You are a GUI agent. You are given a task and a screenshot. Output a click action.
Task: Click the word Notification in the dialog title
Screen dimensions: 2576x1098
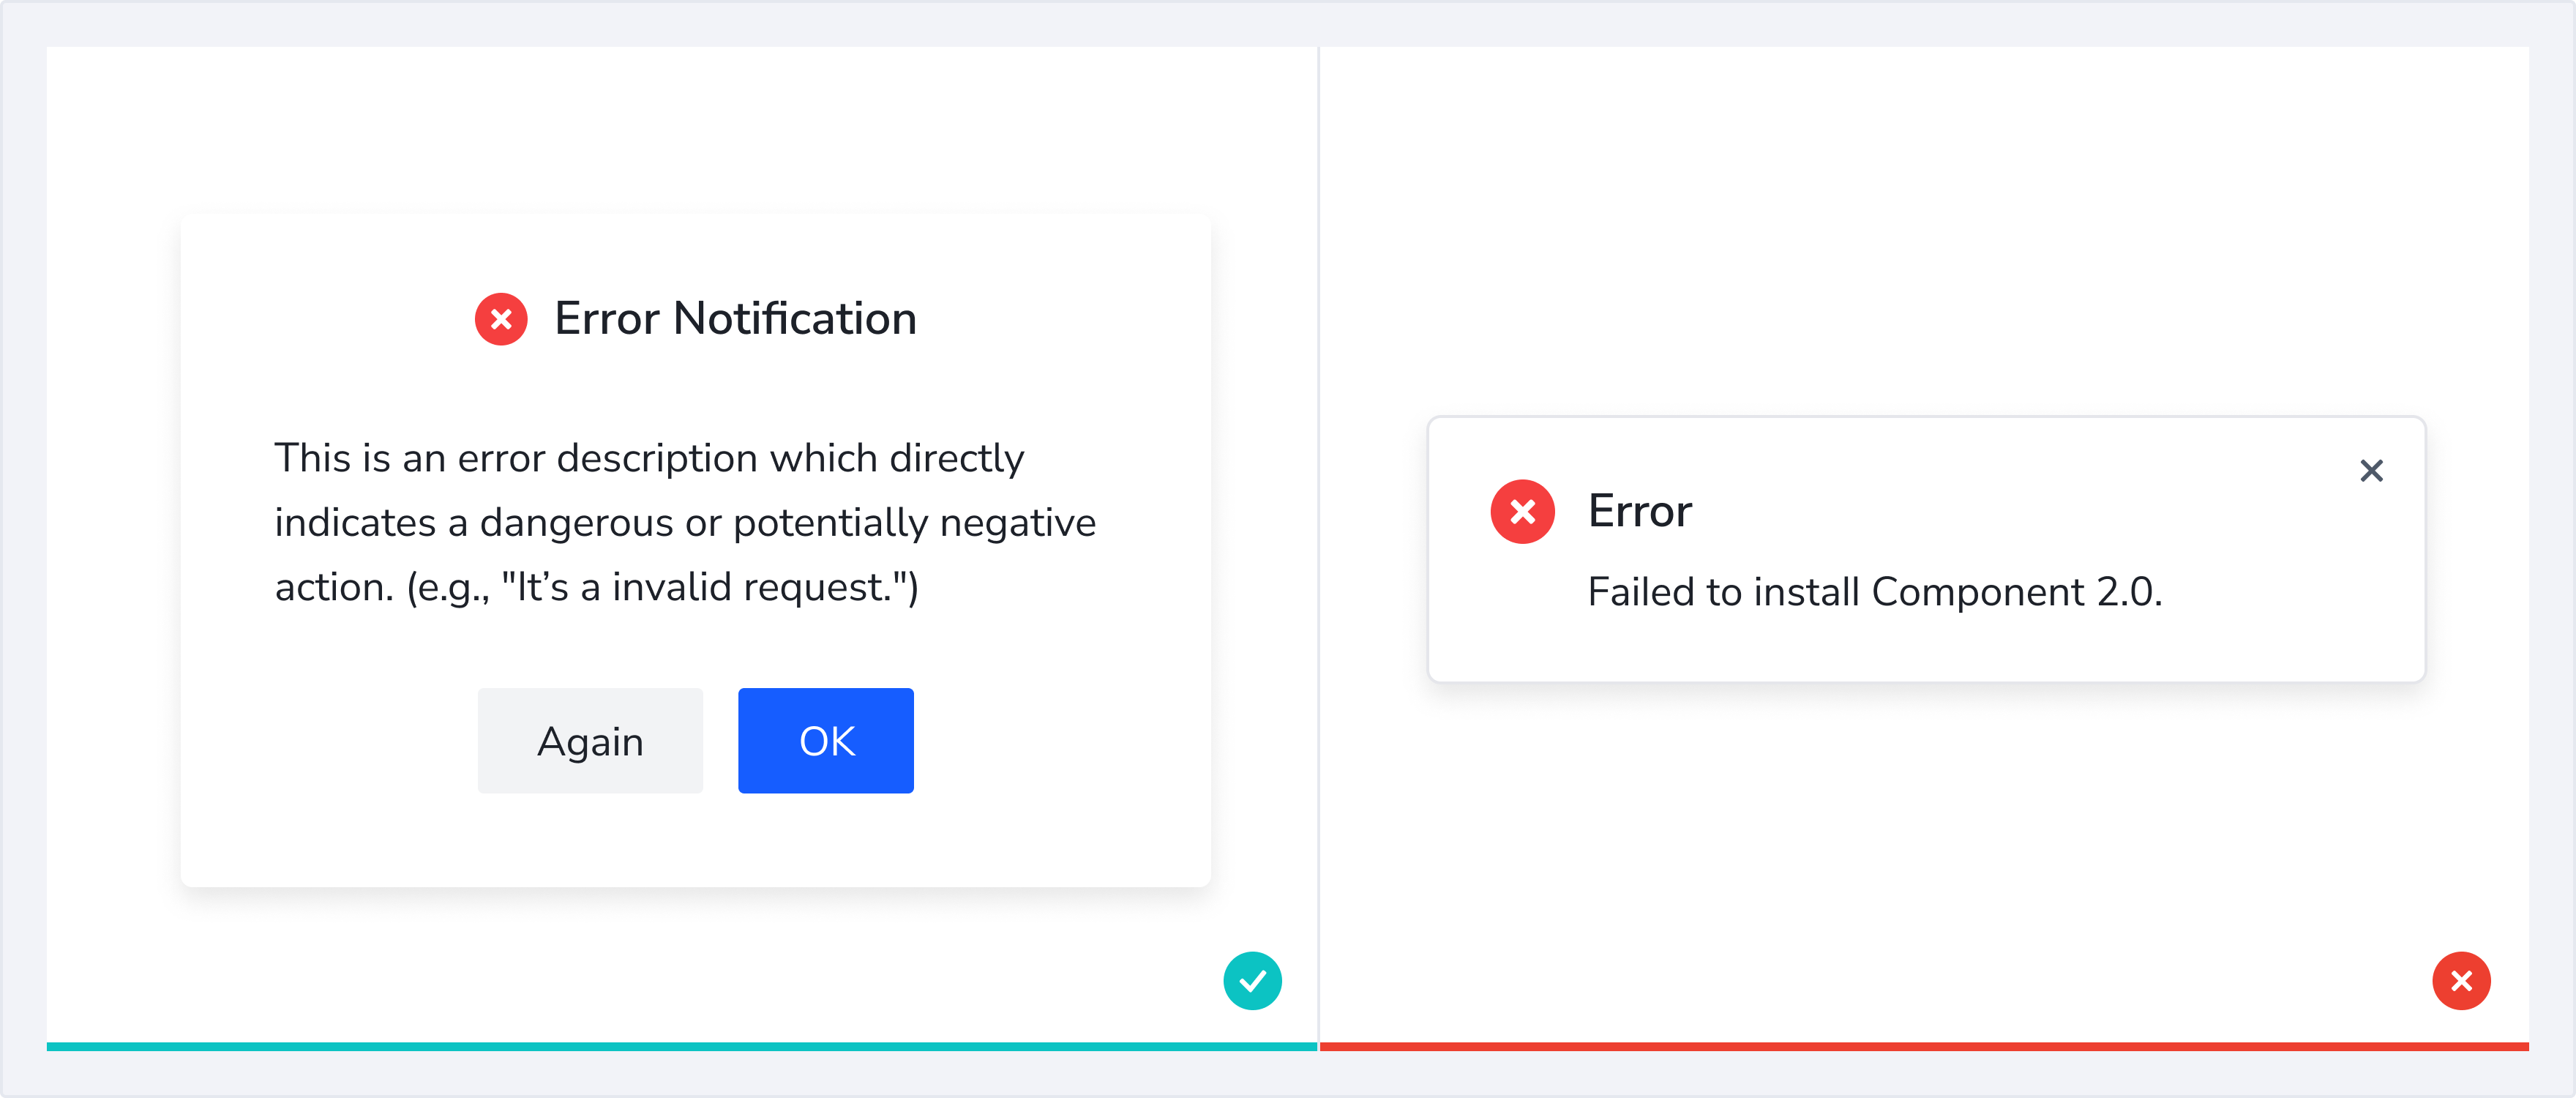795,319
